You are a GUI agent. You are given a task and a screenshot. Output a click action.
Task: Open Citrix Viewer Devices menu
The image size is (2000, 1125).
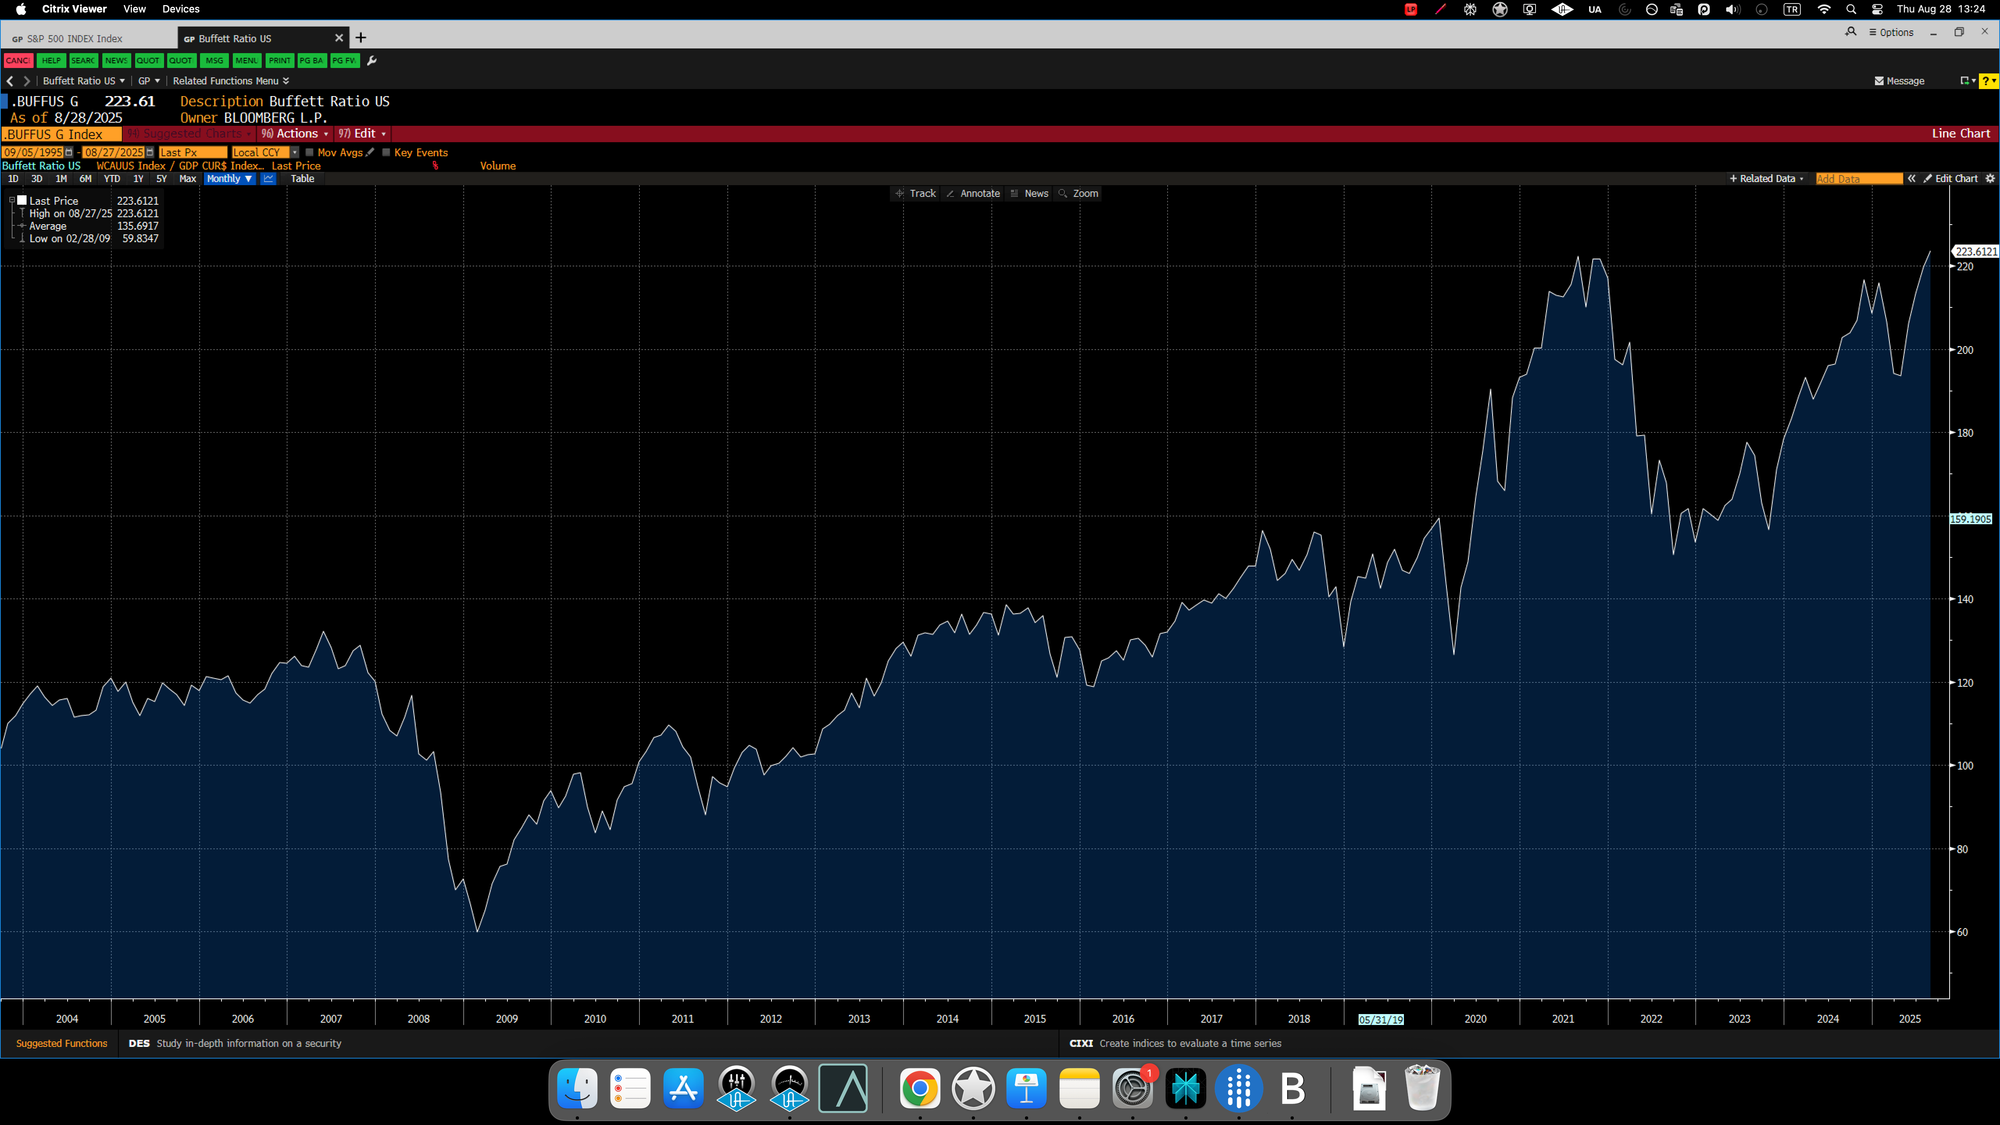(x=181, y=9)
